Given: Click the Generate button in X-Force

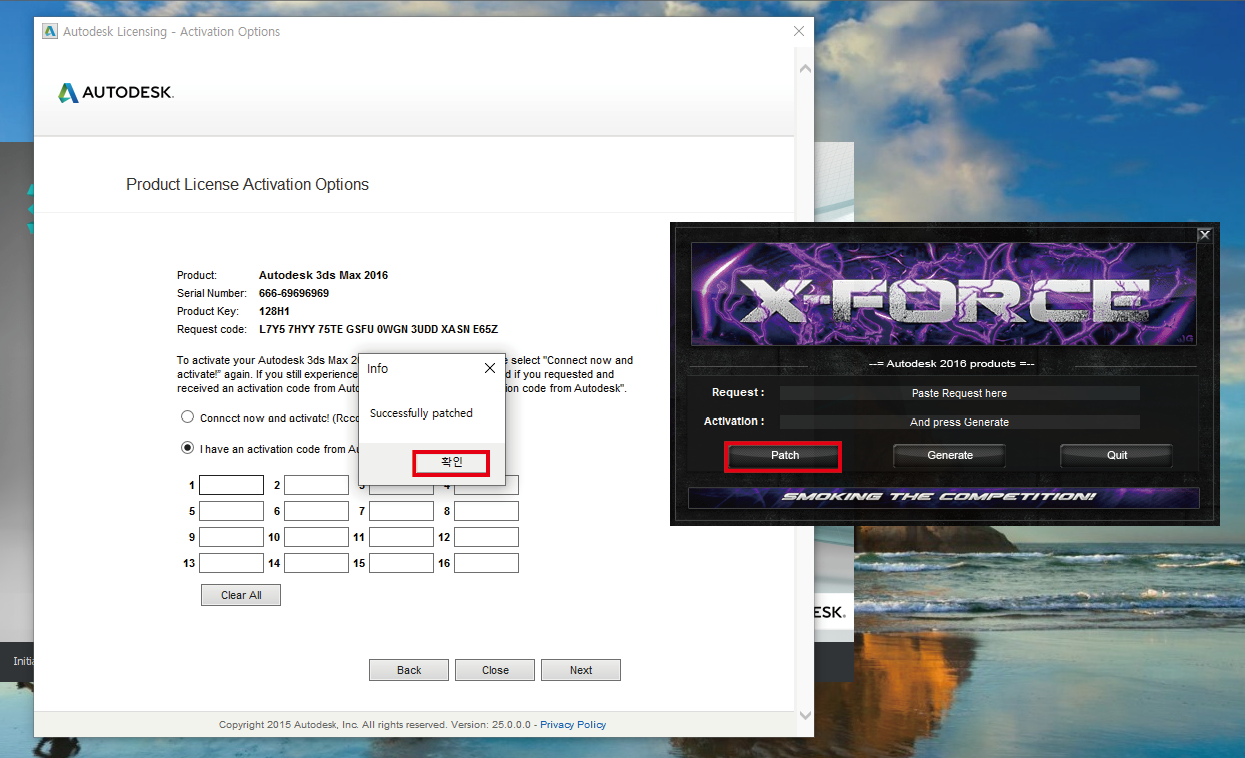Looking at the screenshot, I should pyautogui.click(x=950, y=456).
